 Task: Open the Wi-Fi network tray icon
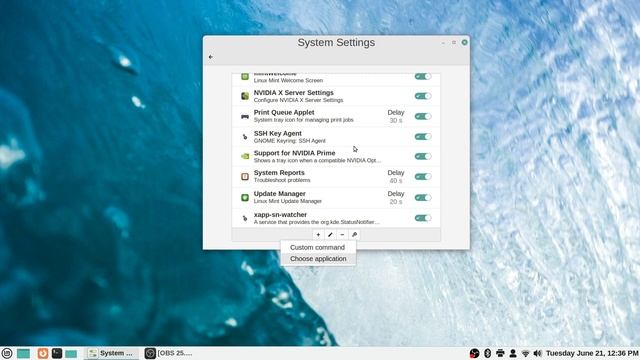[525, 353]
